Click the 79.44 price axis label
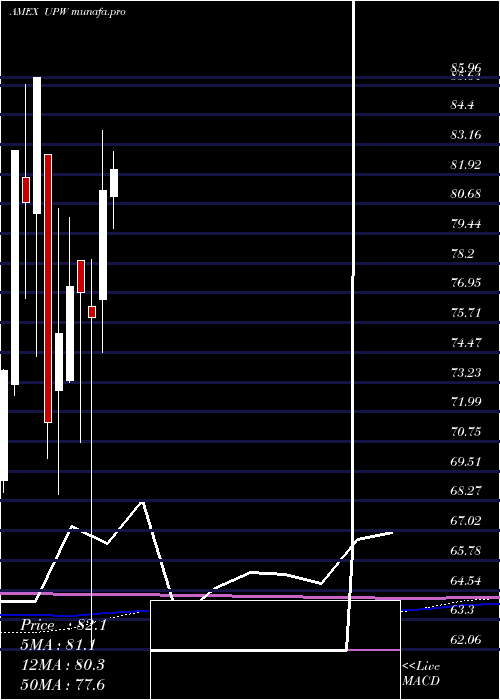Viewport: 500px width, 700px height. pos(466,224)
